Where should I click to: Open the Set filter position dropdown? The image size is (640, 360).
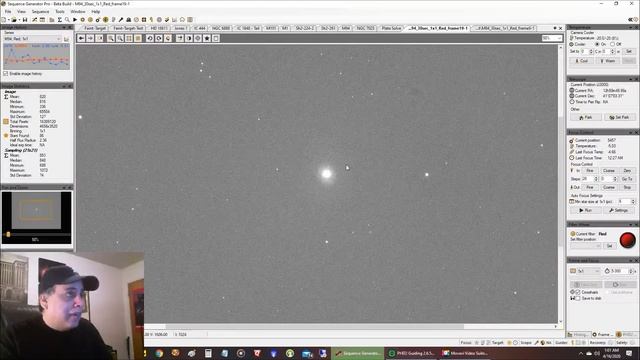pos(586,246)
